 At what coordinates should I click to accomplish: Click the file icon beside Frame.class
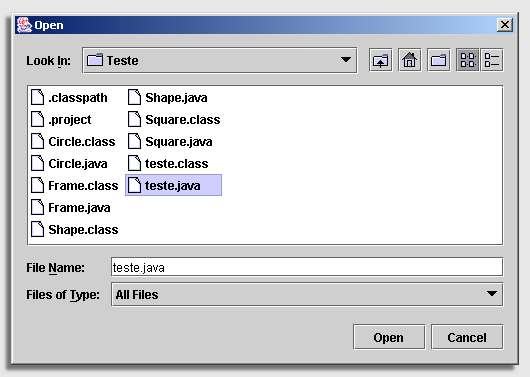(x=37, y=185)
